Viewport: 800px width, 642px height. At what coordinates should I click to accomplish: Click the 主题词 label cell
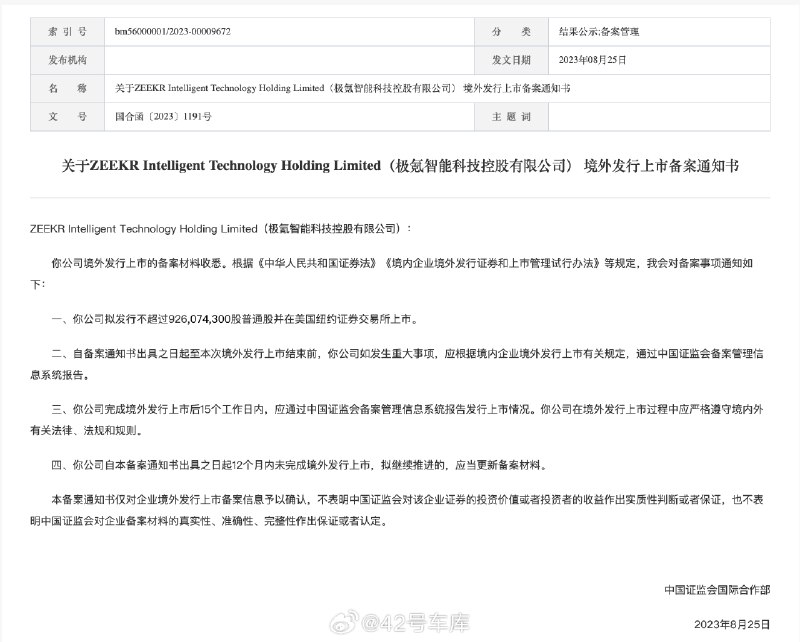(x=511, y=117)
